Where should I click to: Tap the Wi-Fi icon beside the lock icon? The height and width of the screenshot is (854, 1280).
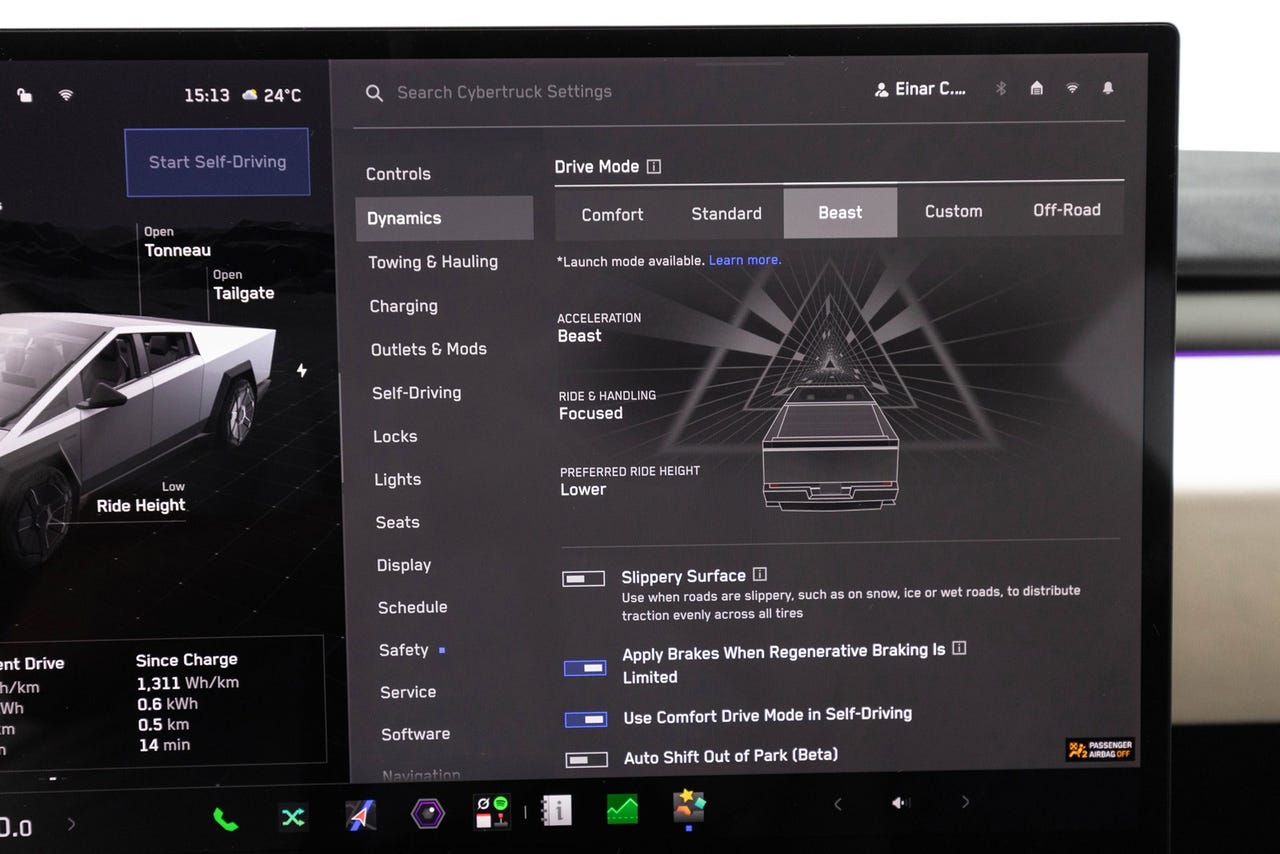tap(66, 95)
